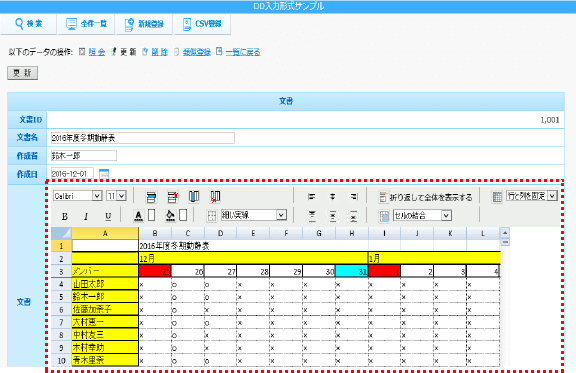
Task: Click the delete row icon
Action: (x=172, y=197)
